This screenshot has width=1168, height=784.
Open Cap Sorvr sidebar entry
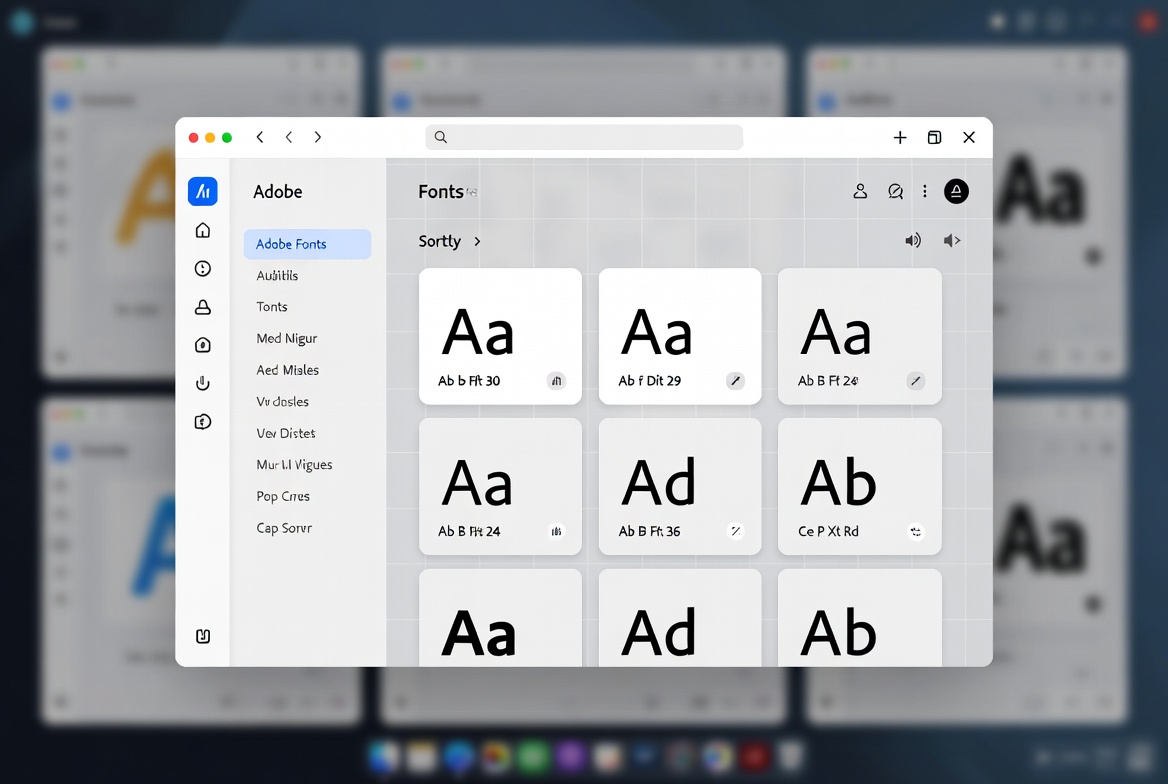click(284, 528)
